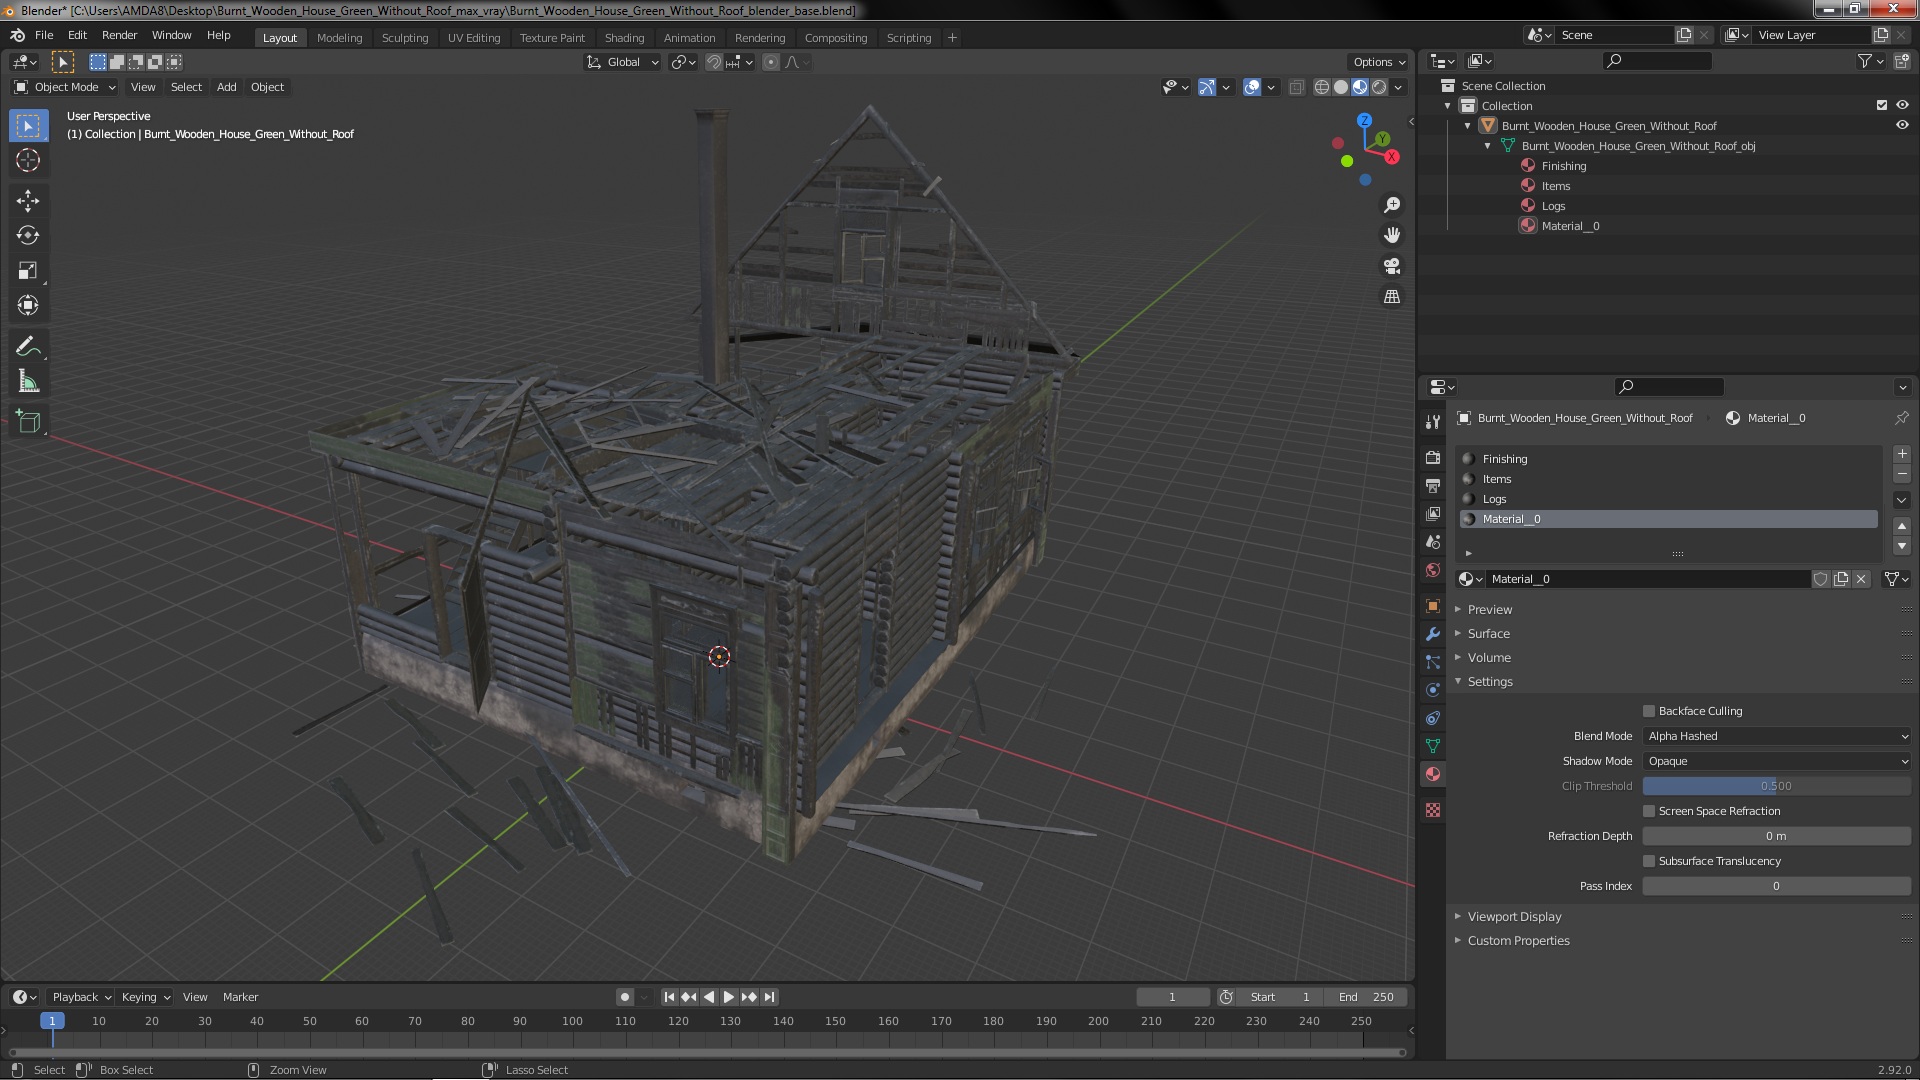This screenshot has width=1920, height=1080.
Task: Open the viewport Add menu
Action: [x=227, y=87]
